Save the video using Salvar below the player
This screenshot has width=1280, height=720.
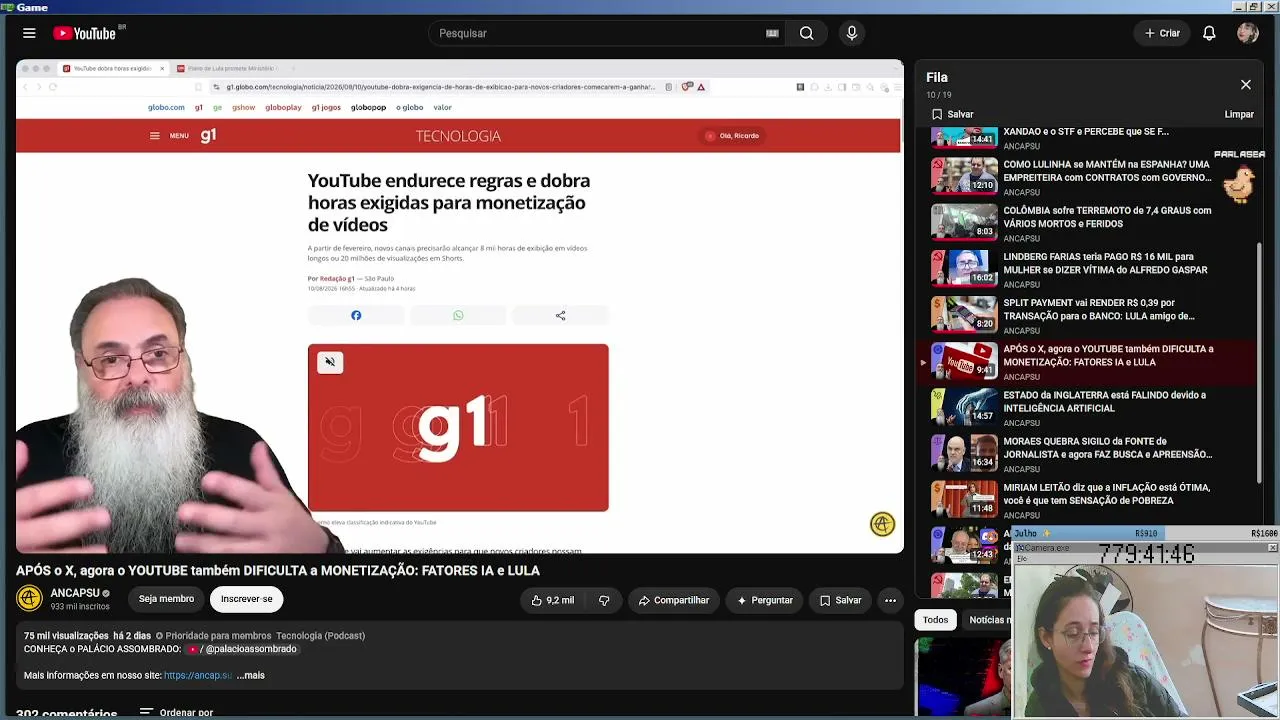[x=840, y=600]
